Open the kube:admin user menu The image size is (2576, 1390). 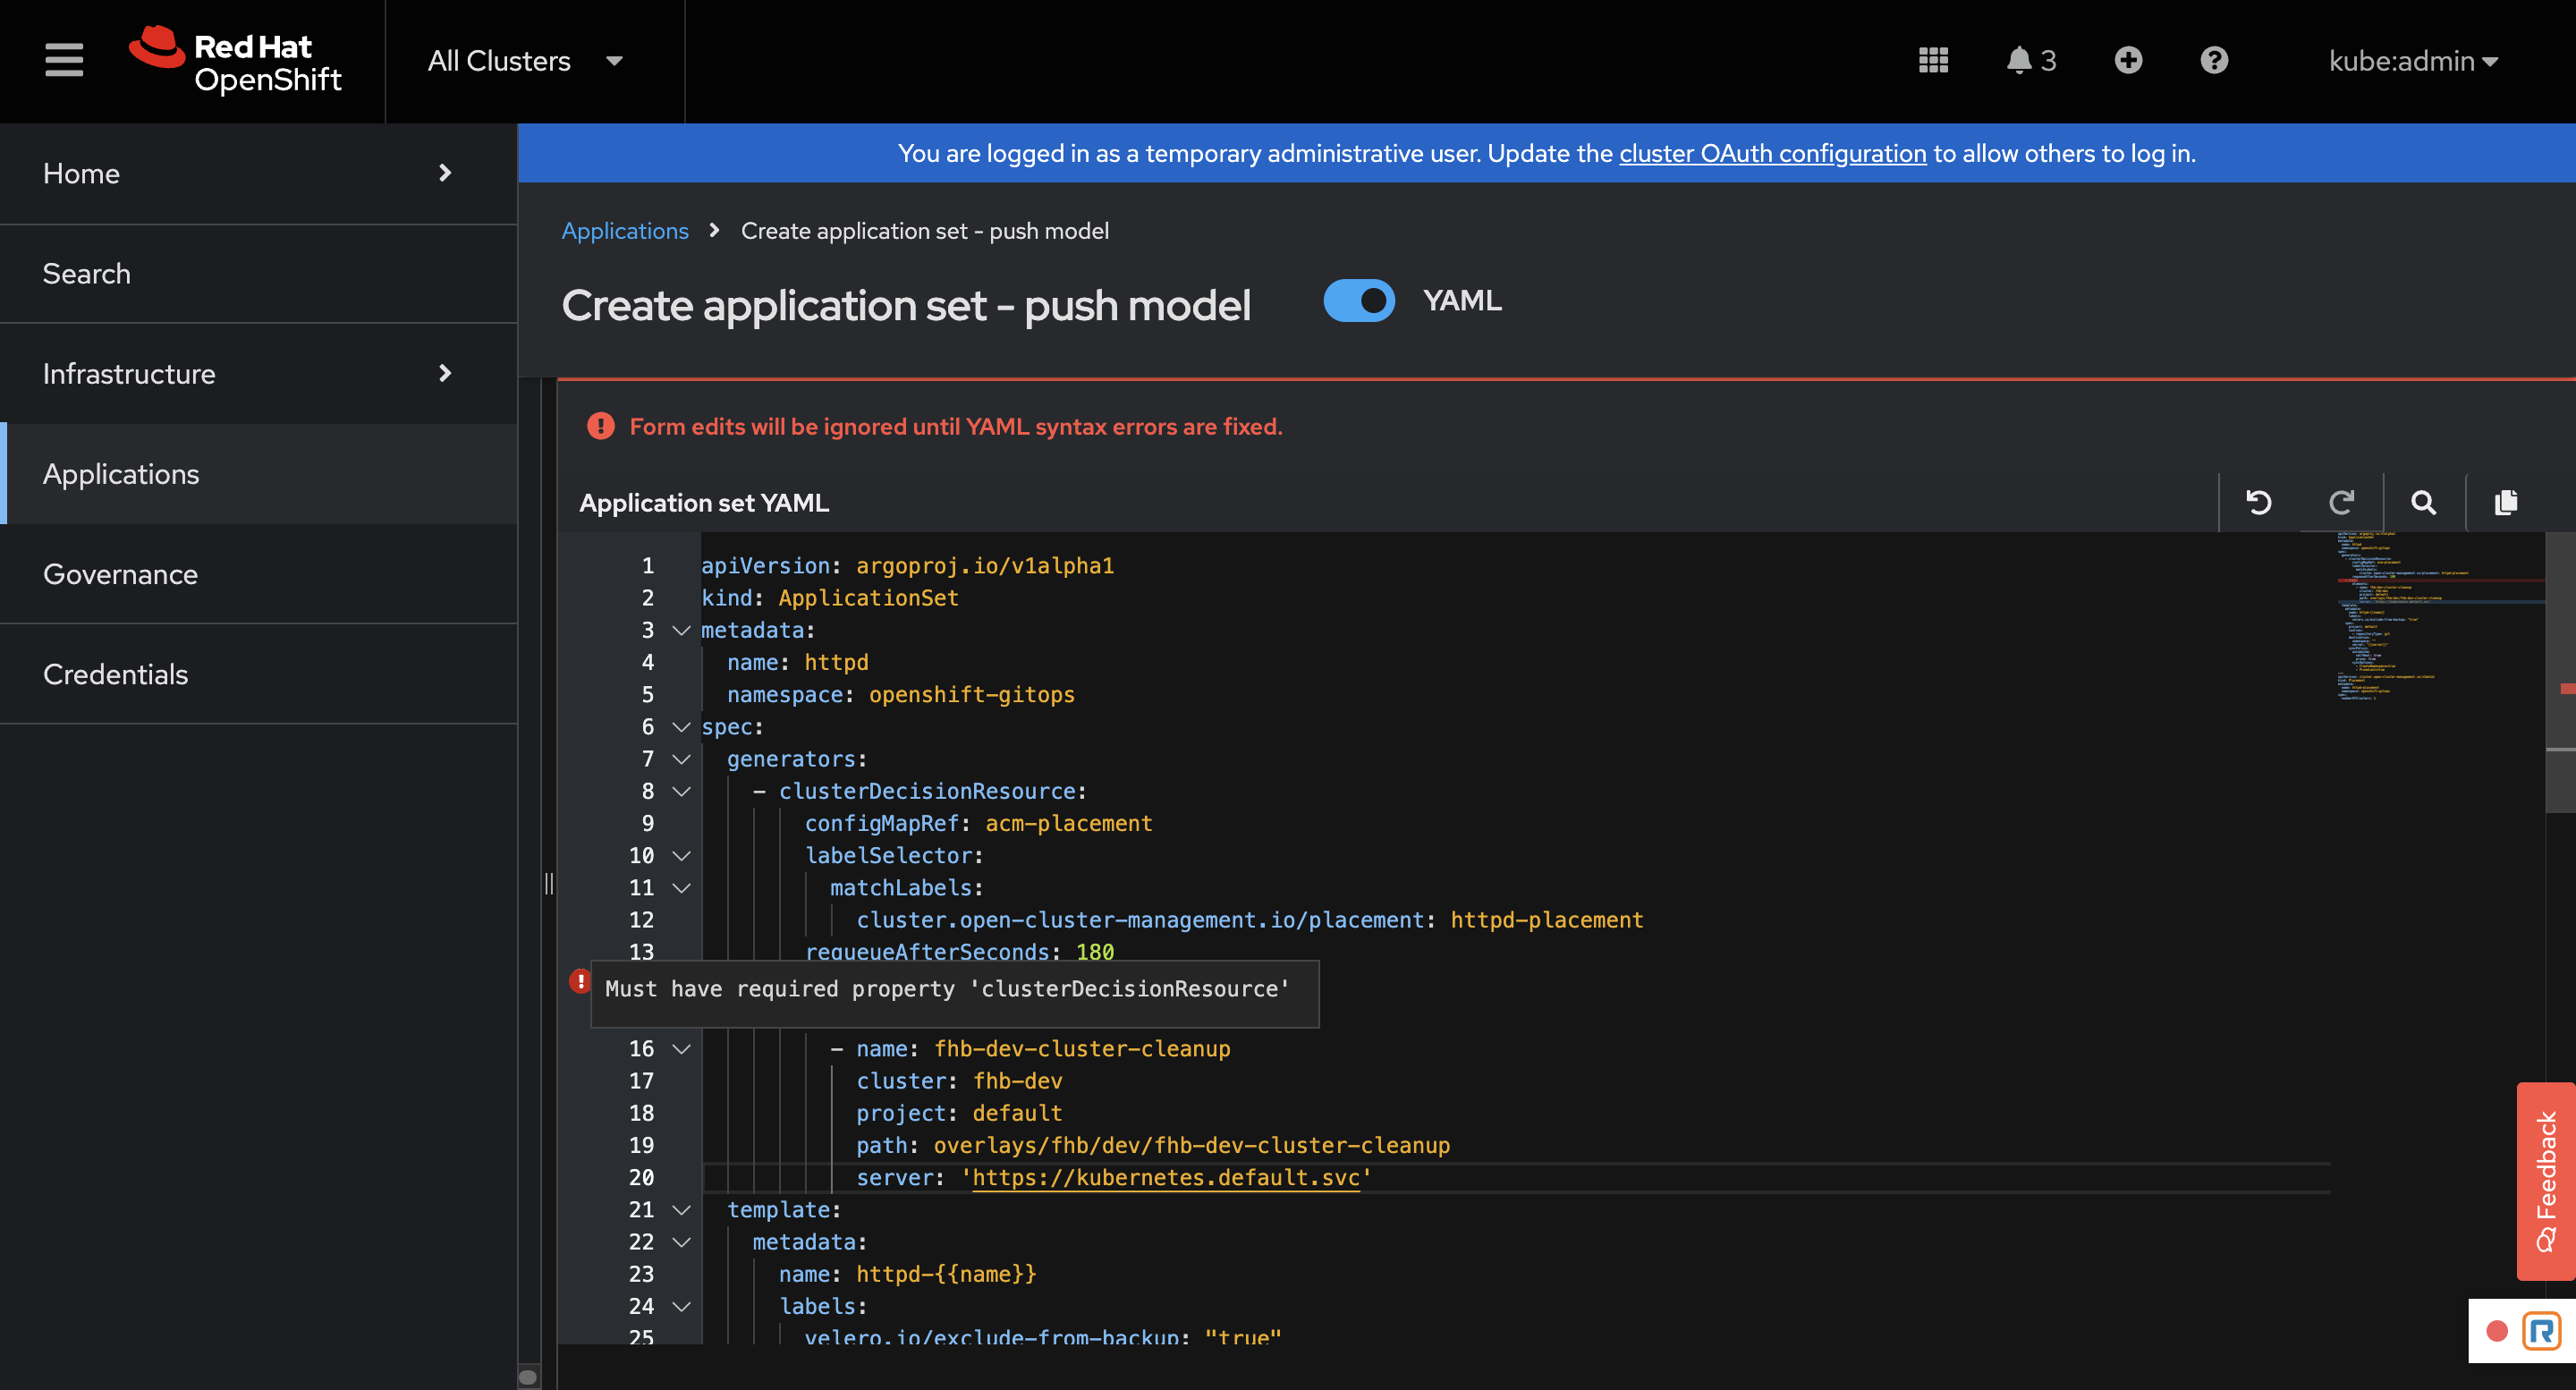click(2412, 61)
